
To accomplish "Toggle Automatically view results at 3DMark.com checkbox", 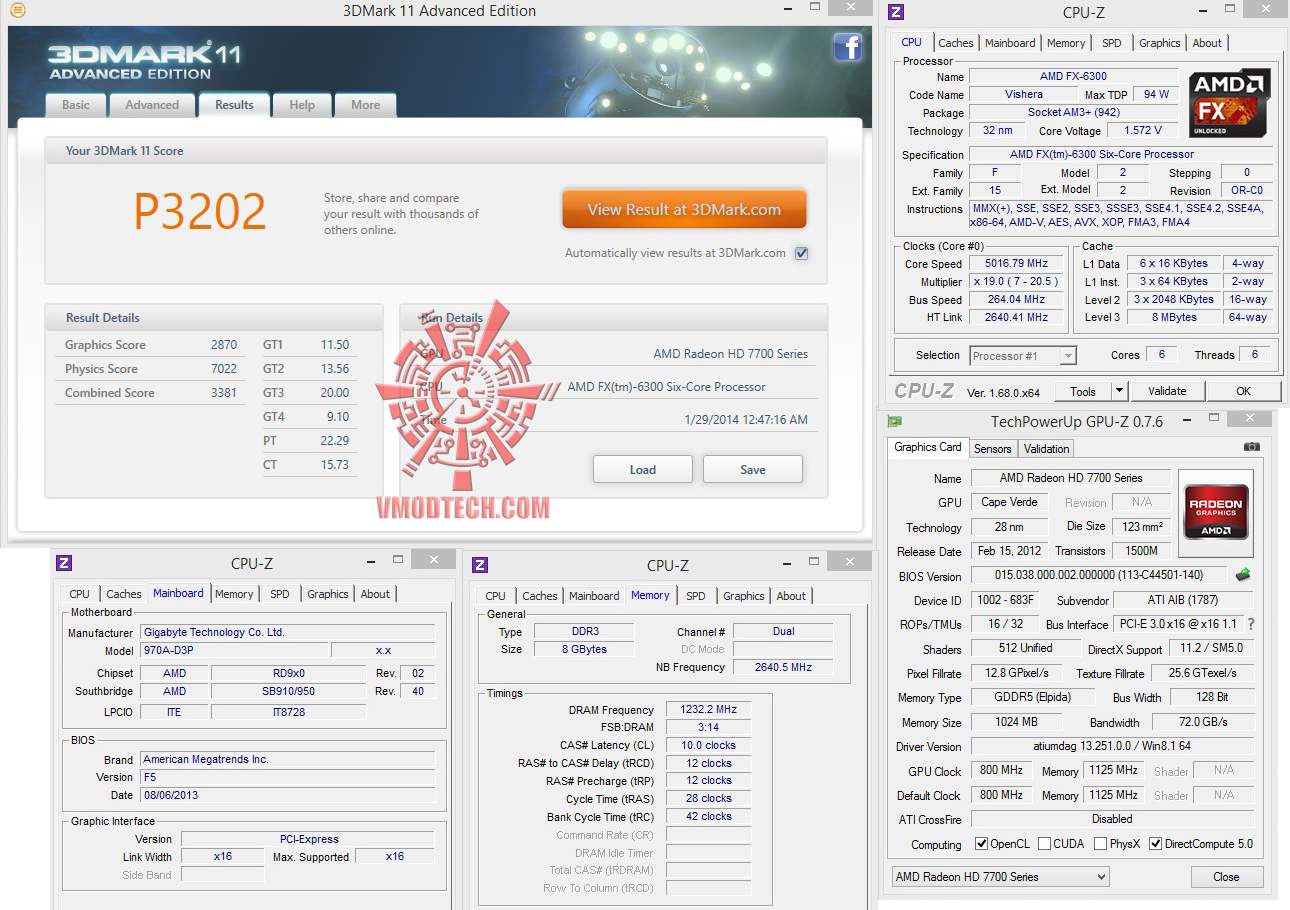I will [801, 253].
